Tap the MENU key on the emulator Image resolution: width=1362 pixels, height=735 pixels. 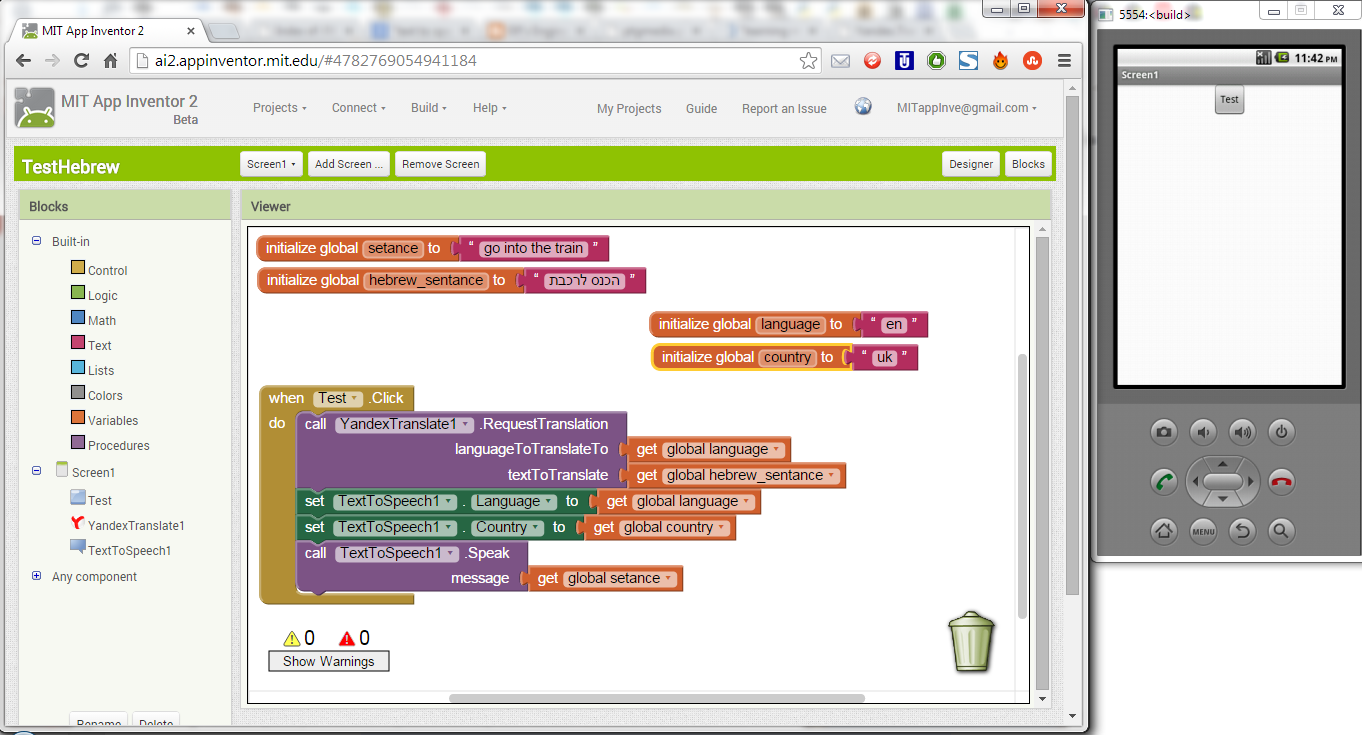1203,531
